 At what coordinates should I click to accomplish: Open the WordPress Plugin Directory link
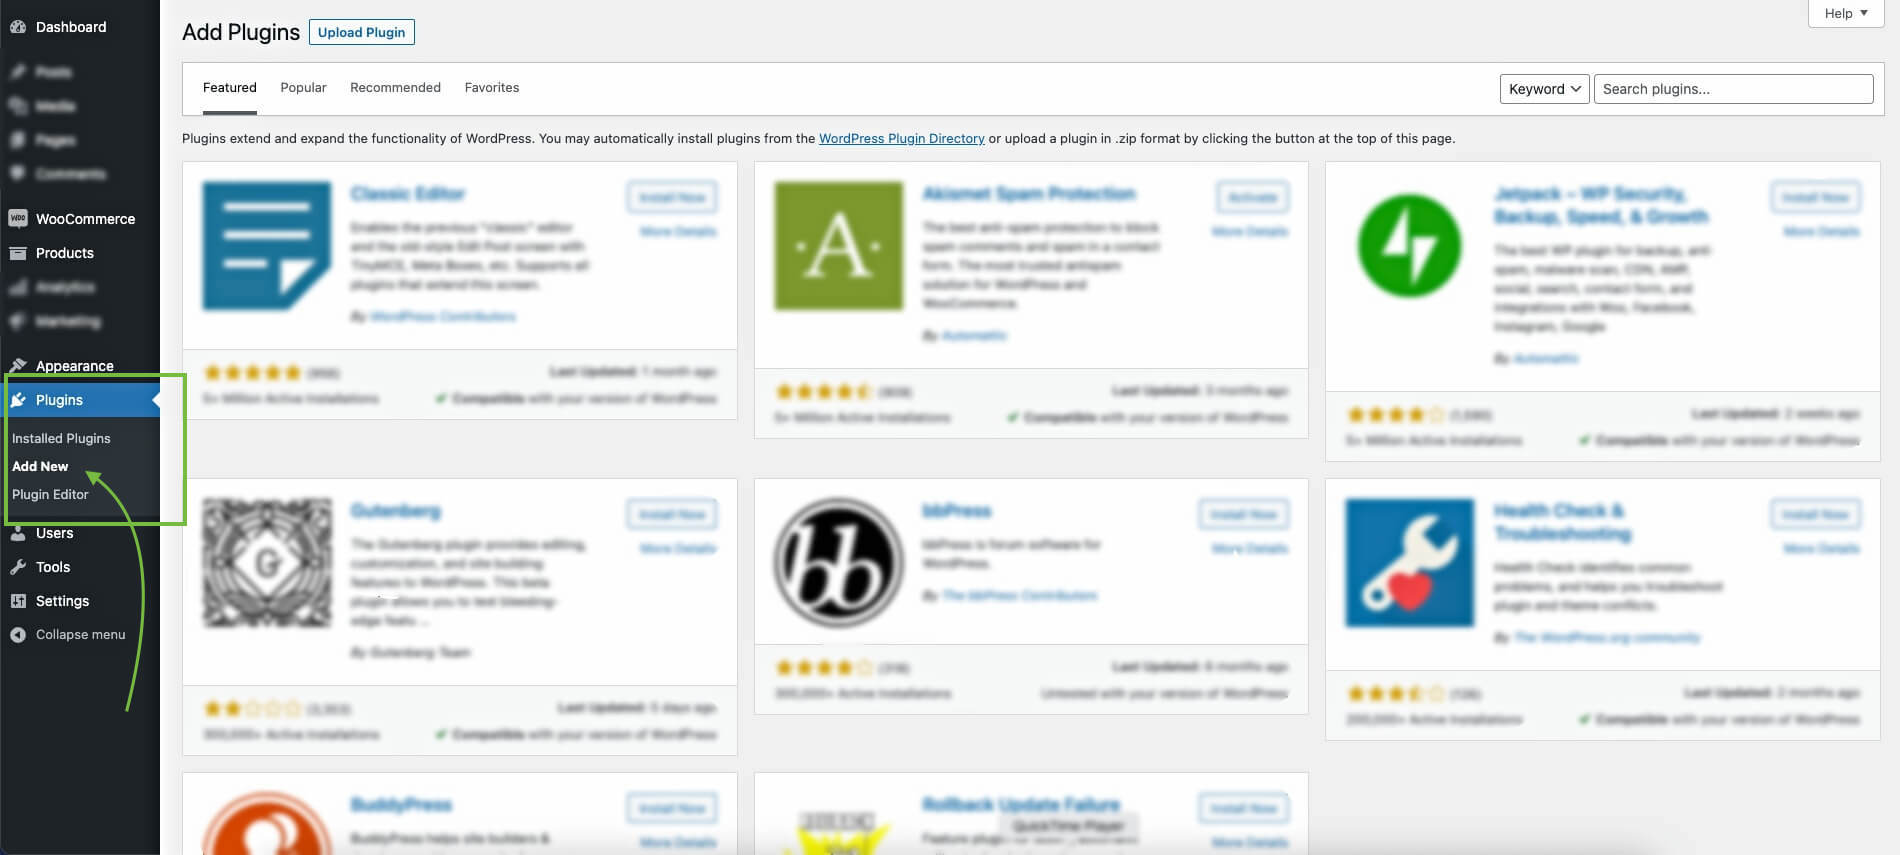pyautogui.click(x=902, y=139)
